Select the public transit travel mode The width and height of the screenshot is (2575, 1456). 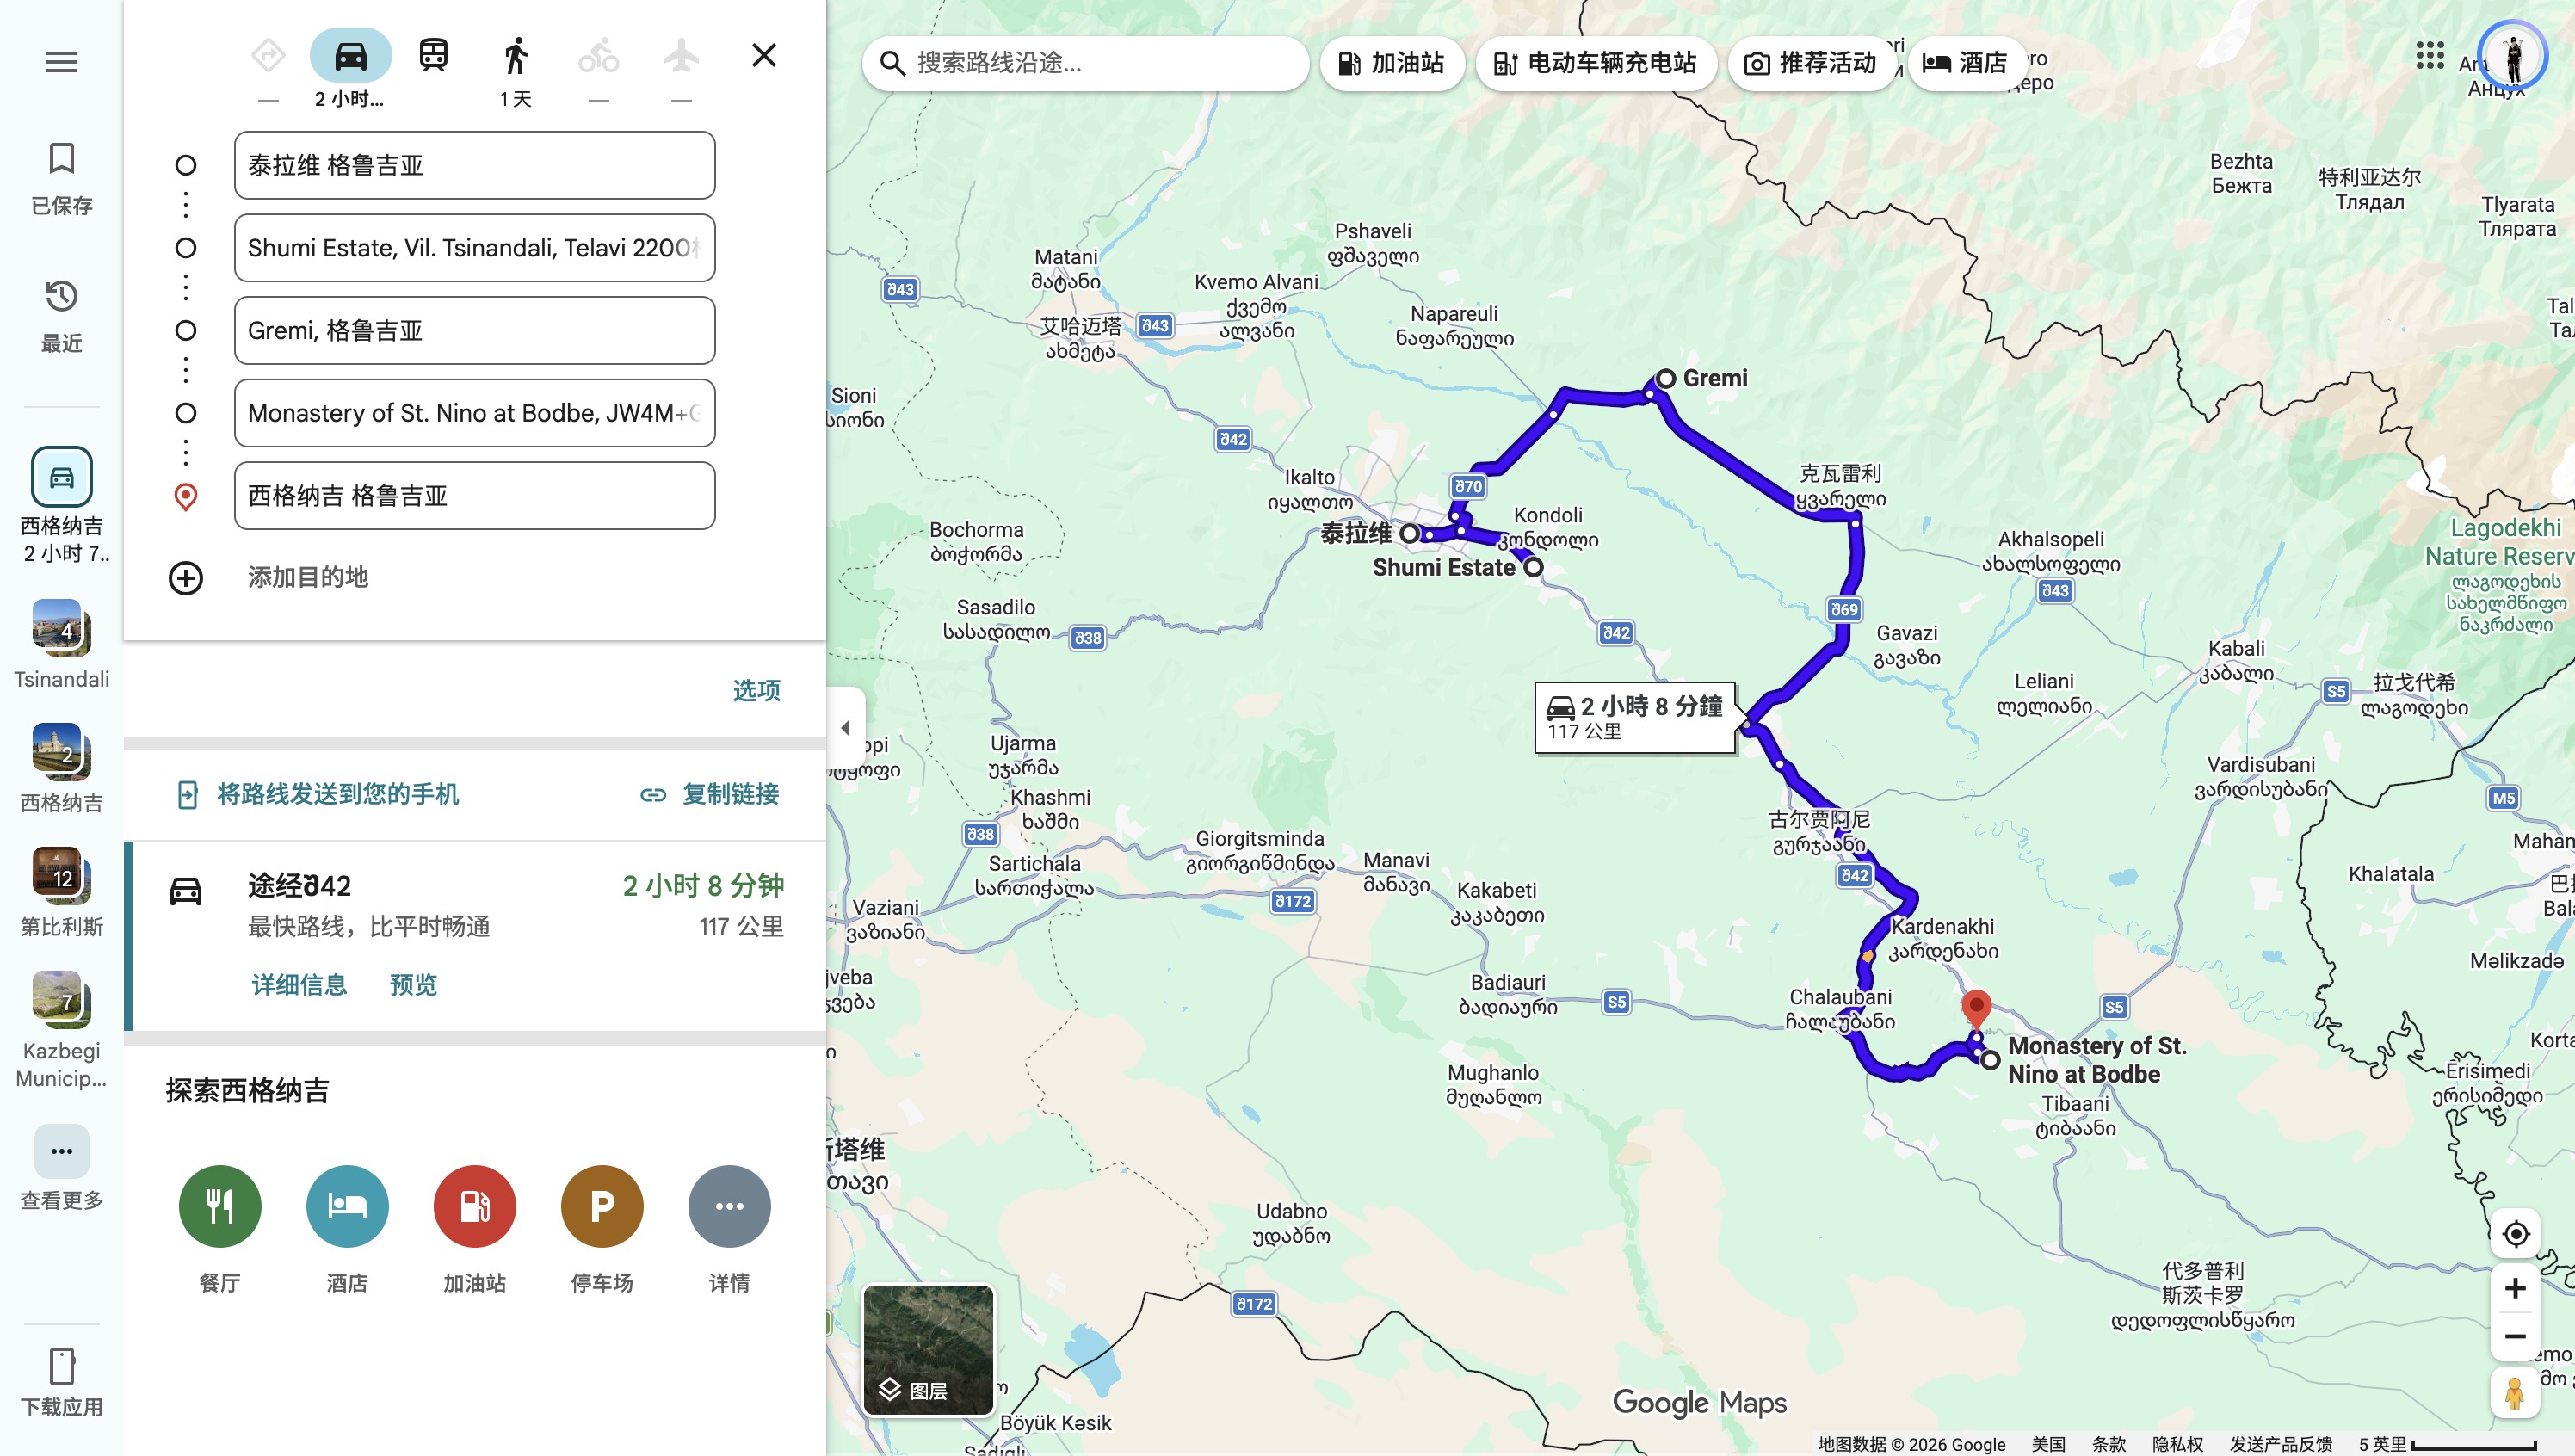click(x=433, y=56)
